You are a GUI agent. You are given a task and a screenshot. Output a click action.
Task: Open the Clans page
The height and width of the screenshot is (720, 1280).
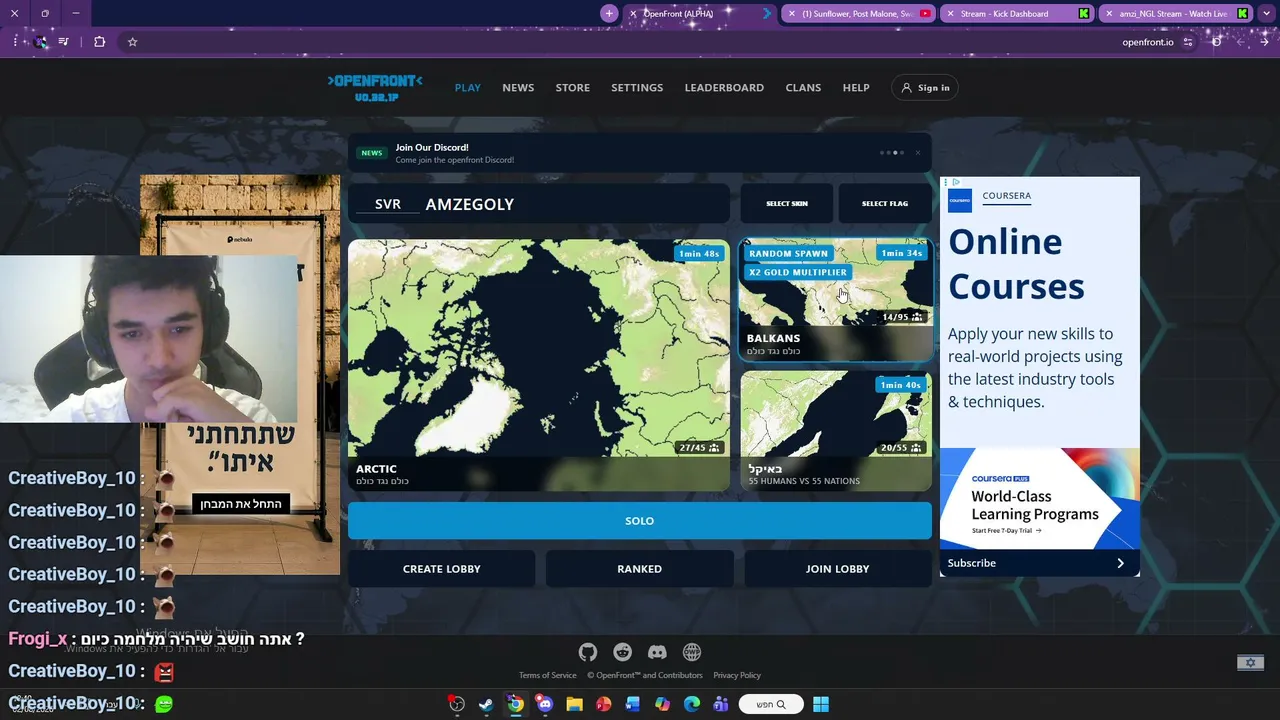803,88
